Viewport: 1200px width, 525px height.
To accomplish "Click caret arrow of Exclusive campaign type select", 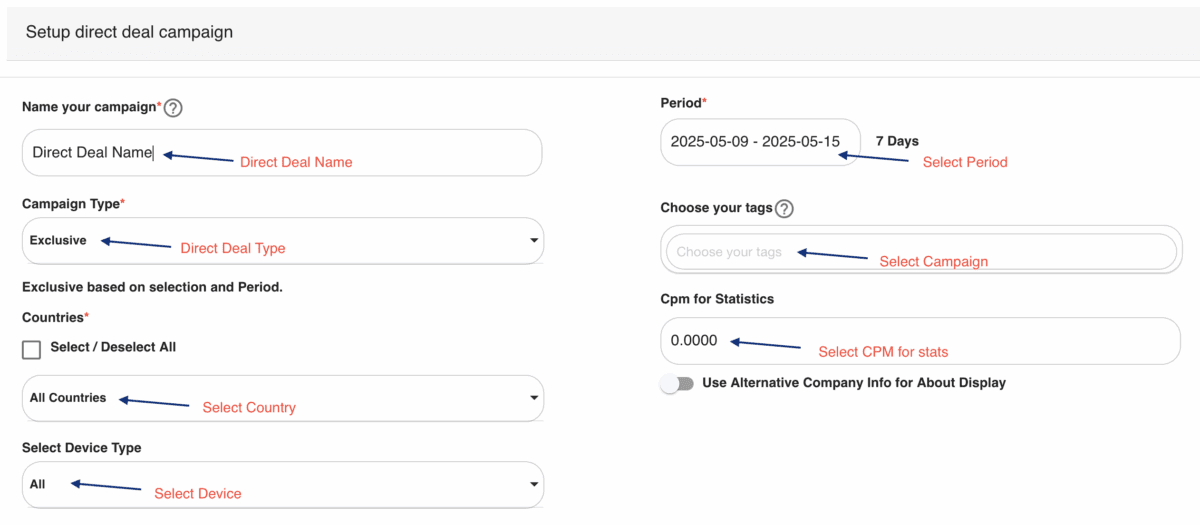I will pos(533,241).
